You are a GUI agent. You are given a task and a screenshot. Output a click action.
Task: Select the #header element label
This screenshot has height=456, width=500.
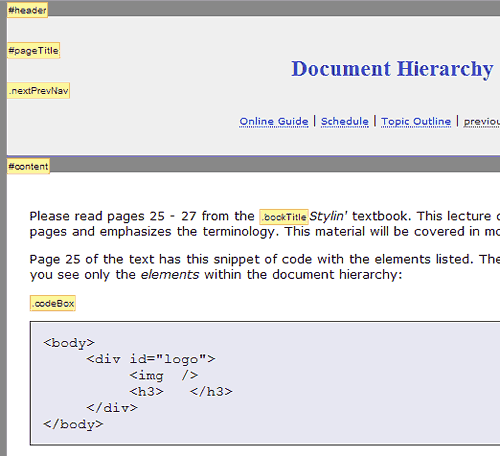tap(27, 10)
